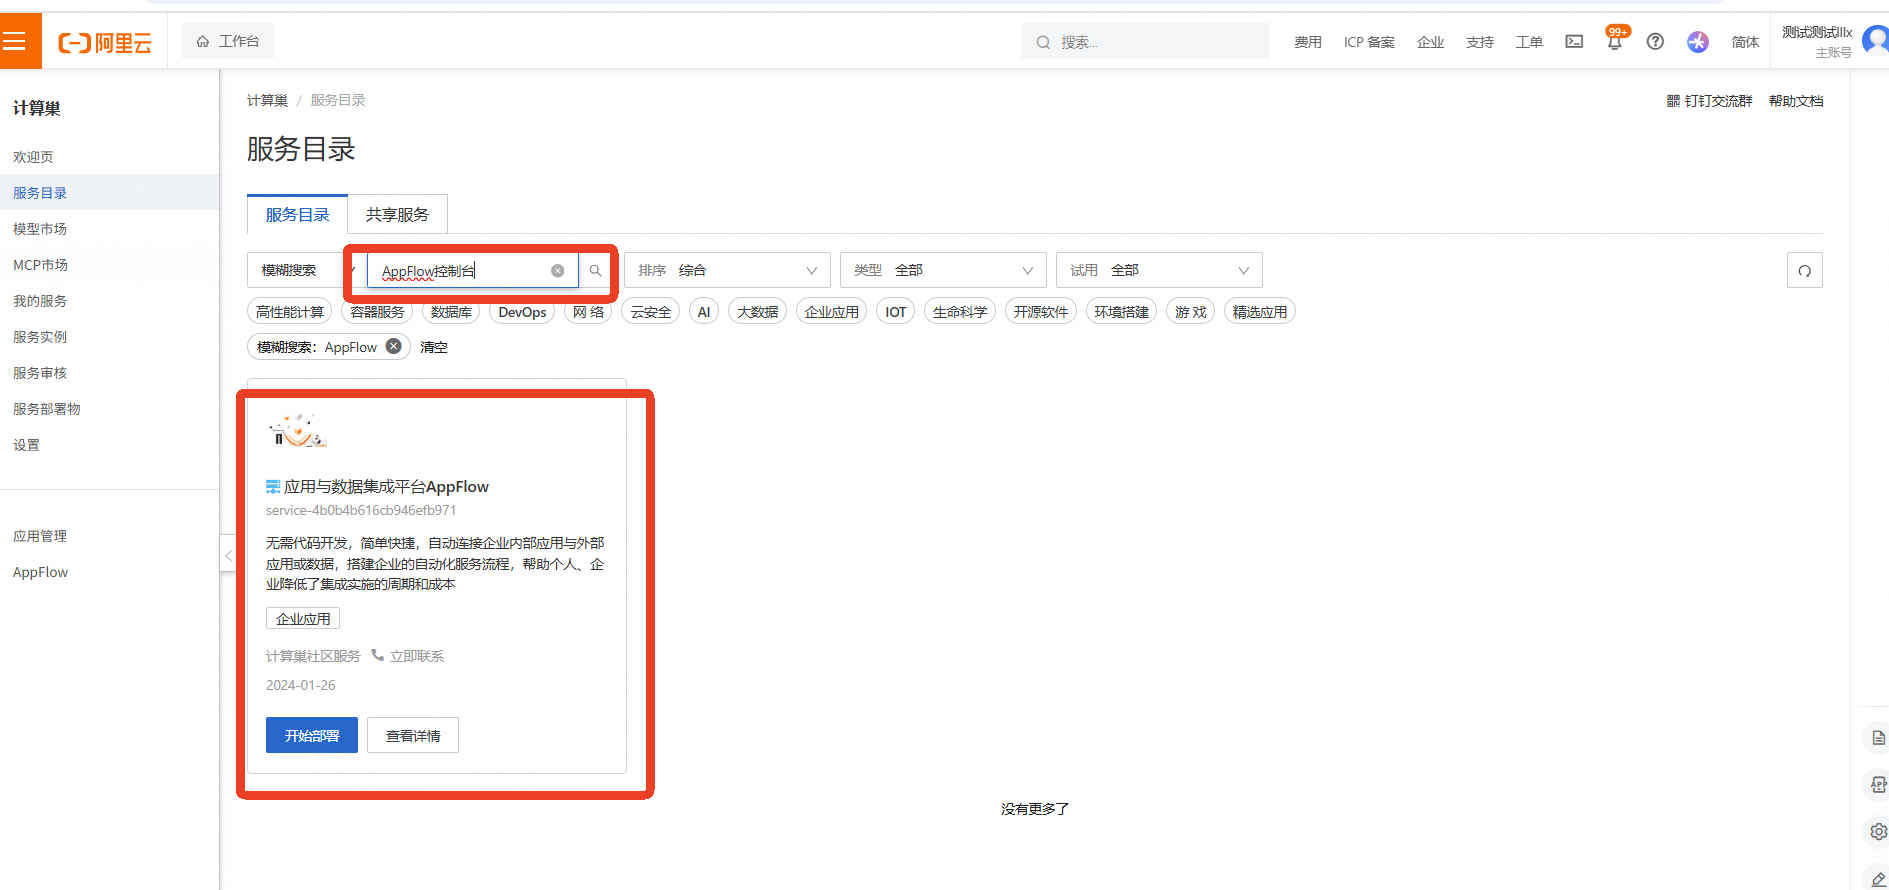Open 应用与数据集成平台AppFlow service title
Screen dimensions: 1889x890
tap(386, 486)
